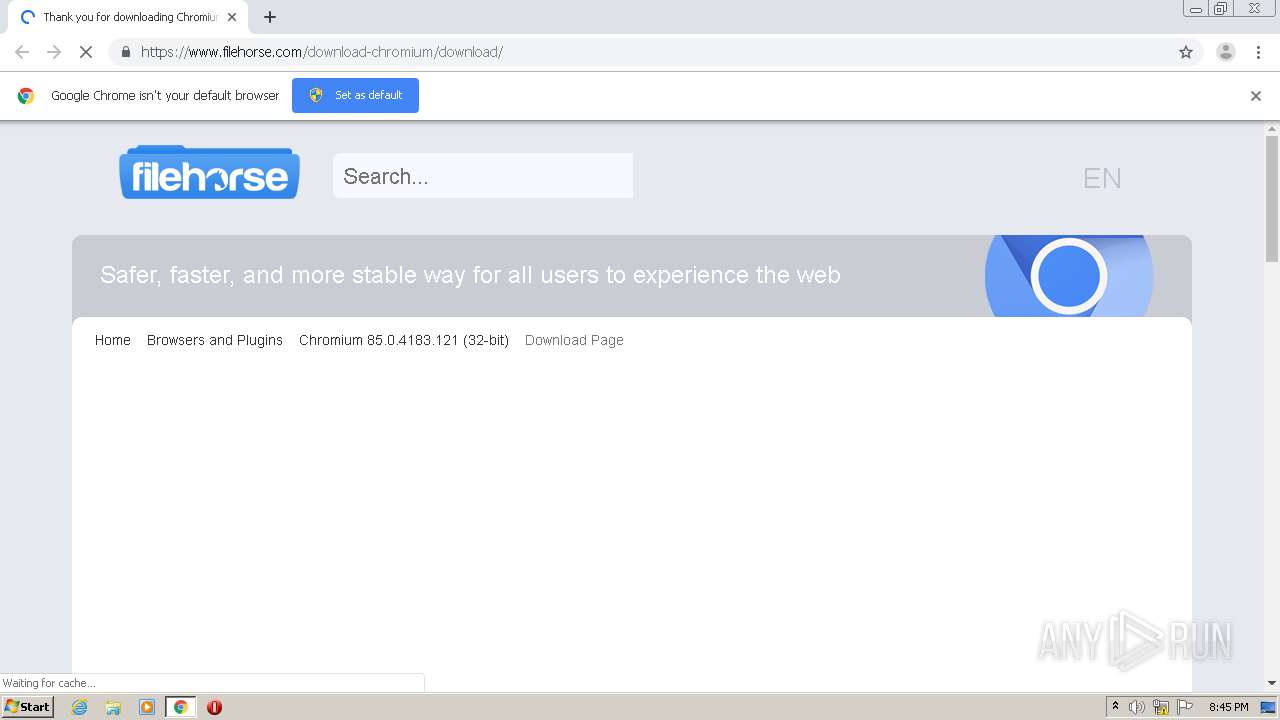Viewport: 1280px width, 720px height.
Task: Launch Internet Explorer from taskbar
Action: point(79,707)
